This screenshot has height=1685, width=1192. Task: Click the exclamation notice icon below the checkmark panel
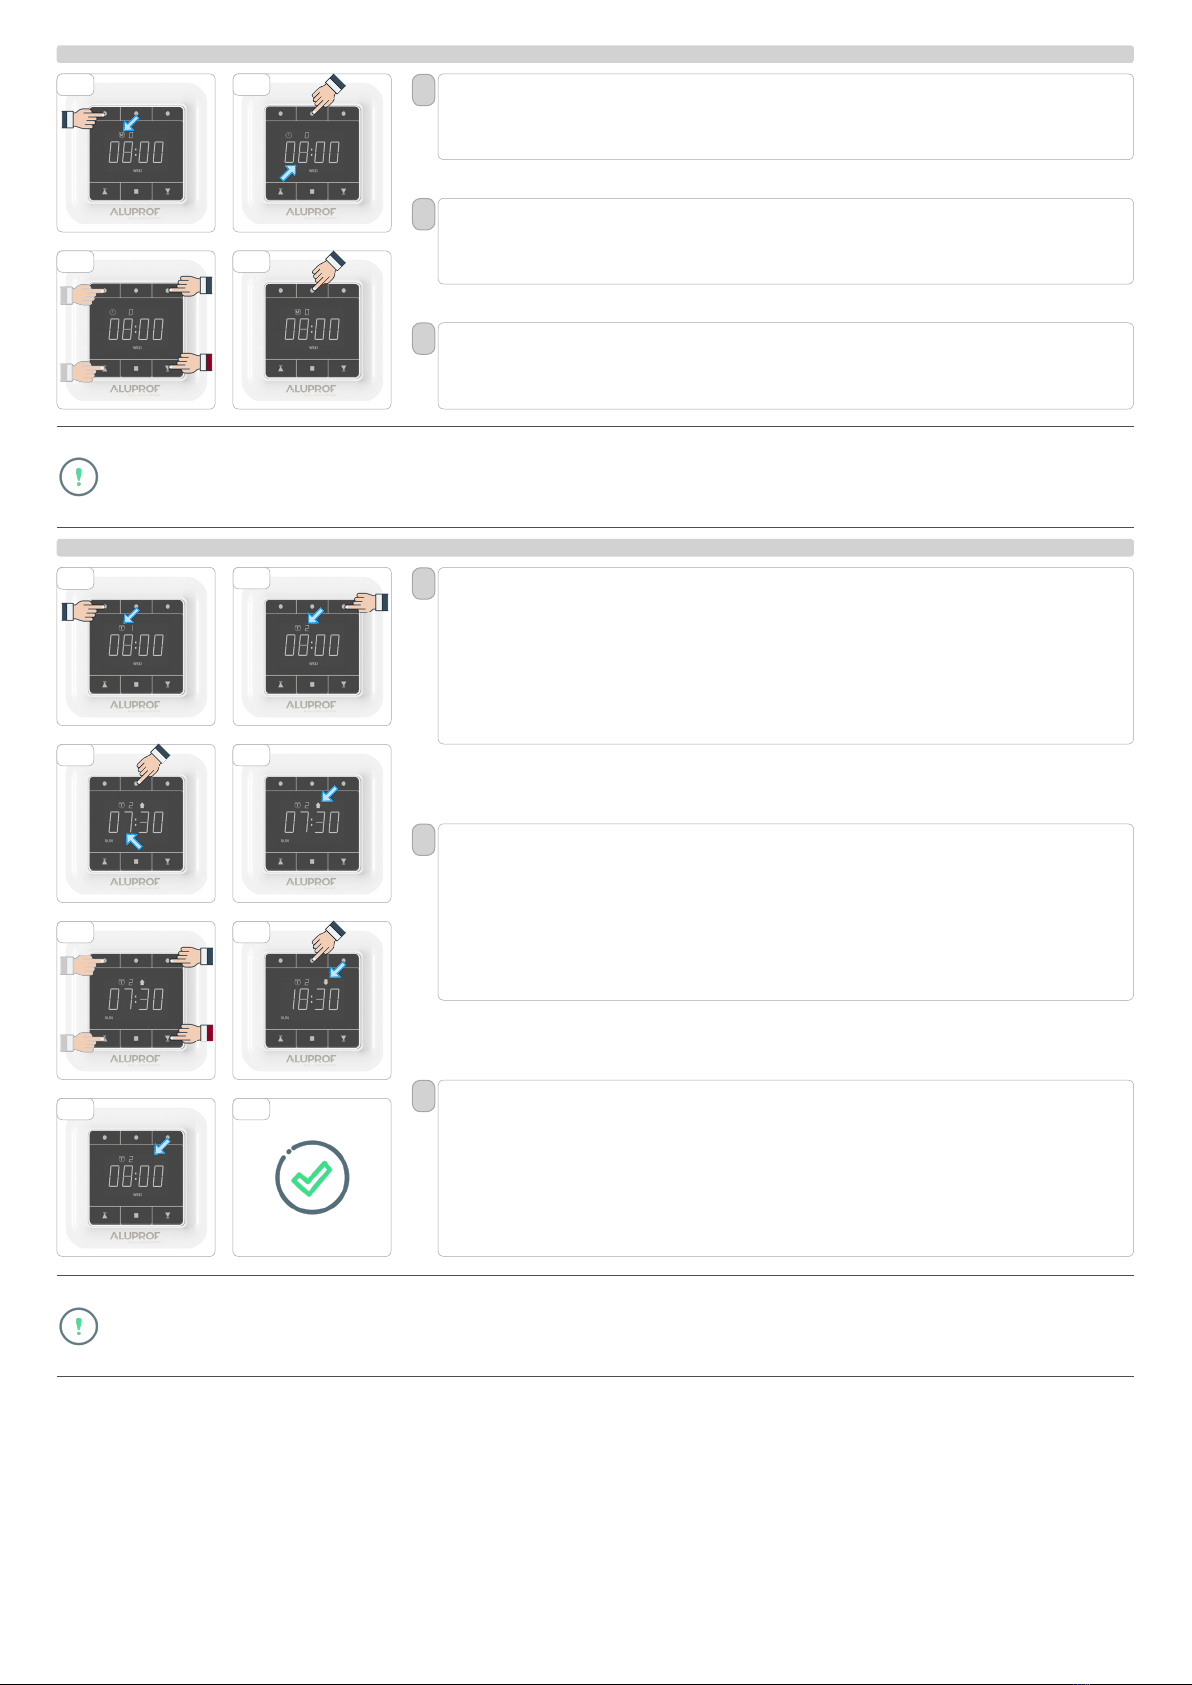click(x=79, y=1326)
